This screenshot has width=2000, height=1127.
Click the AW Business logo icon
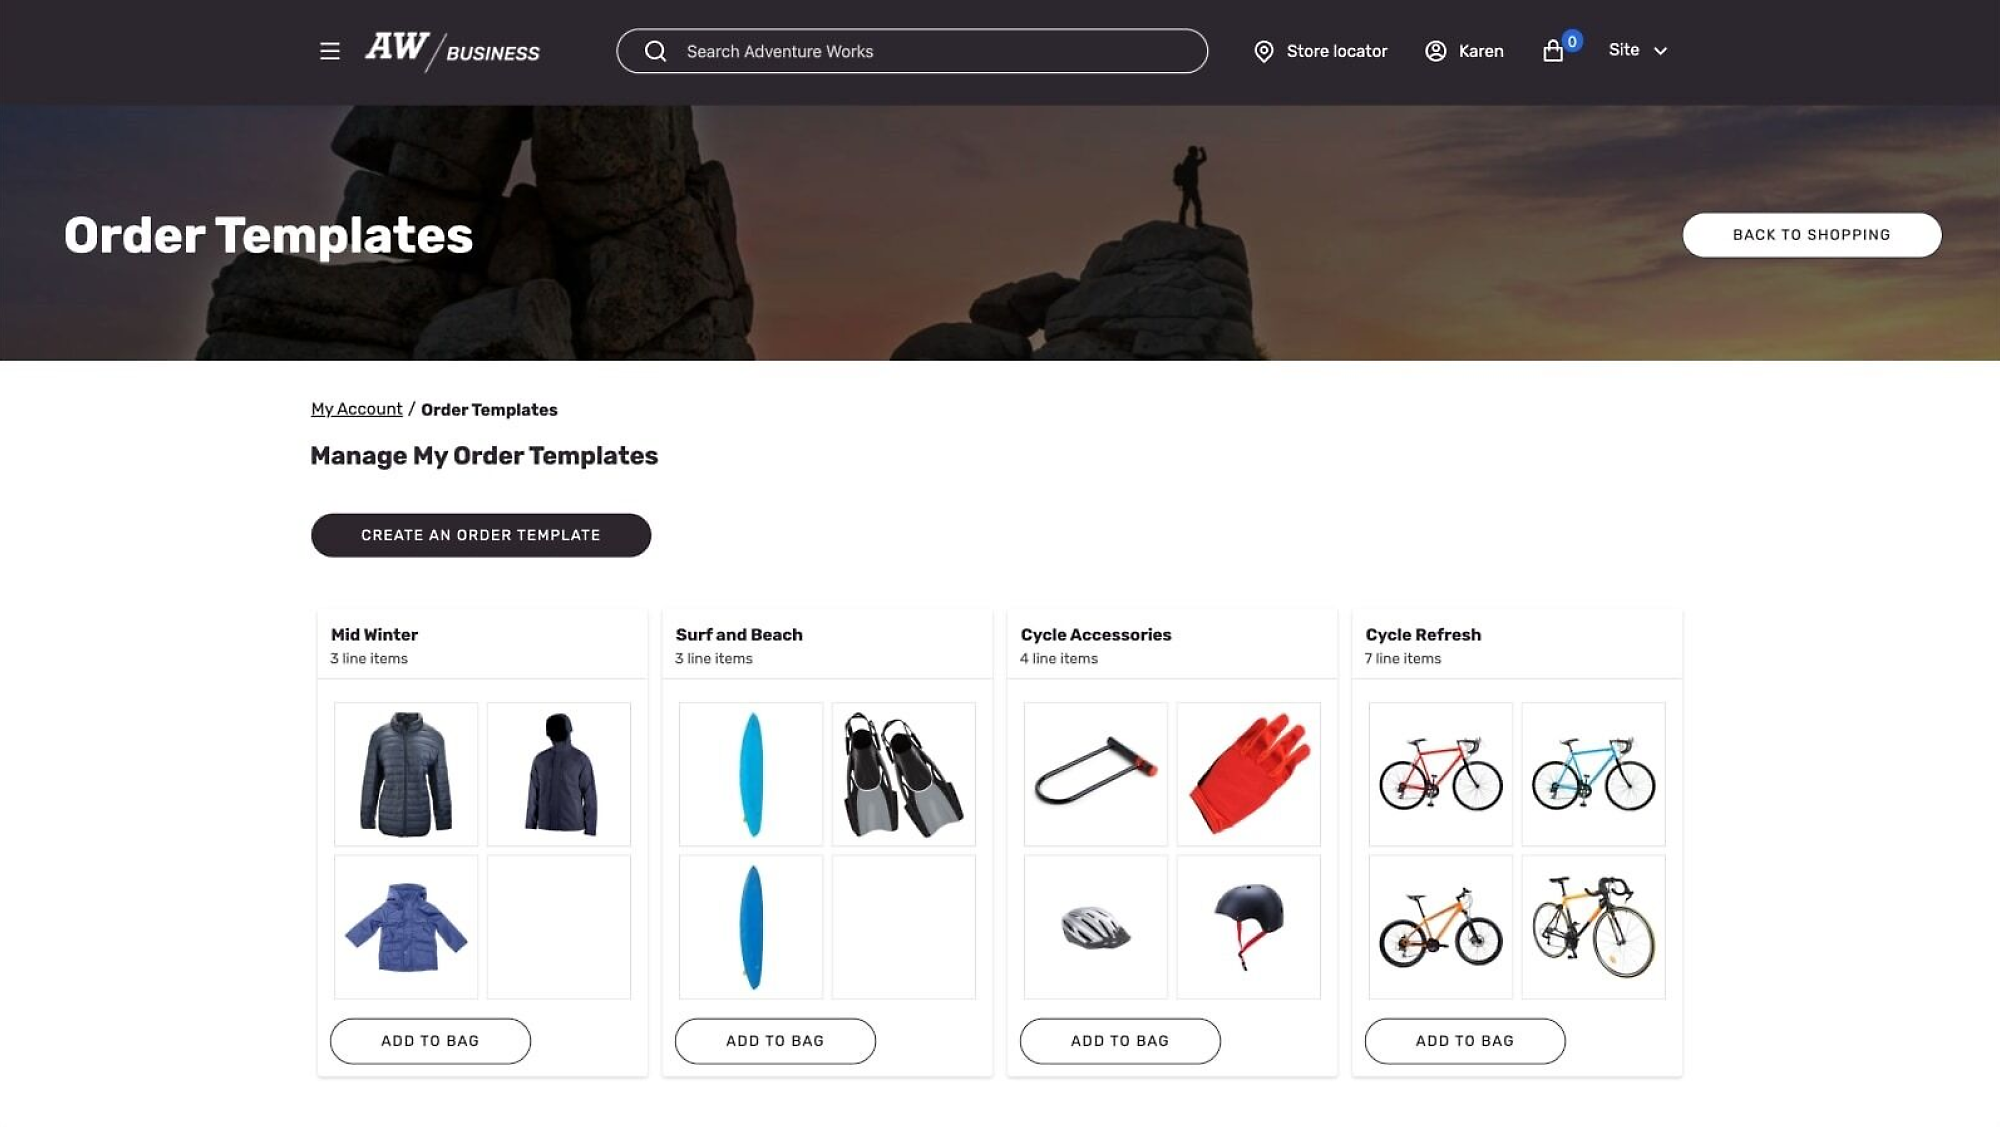tap(449, 49)
